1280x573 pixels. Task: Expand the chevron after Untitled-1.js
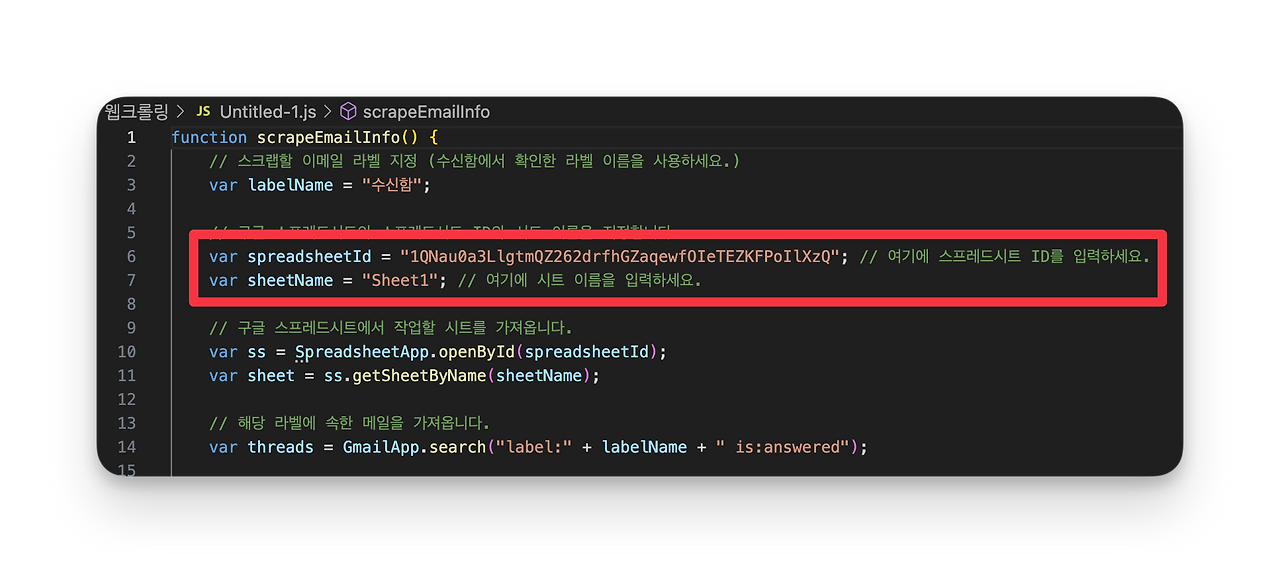point(327,111)
